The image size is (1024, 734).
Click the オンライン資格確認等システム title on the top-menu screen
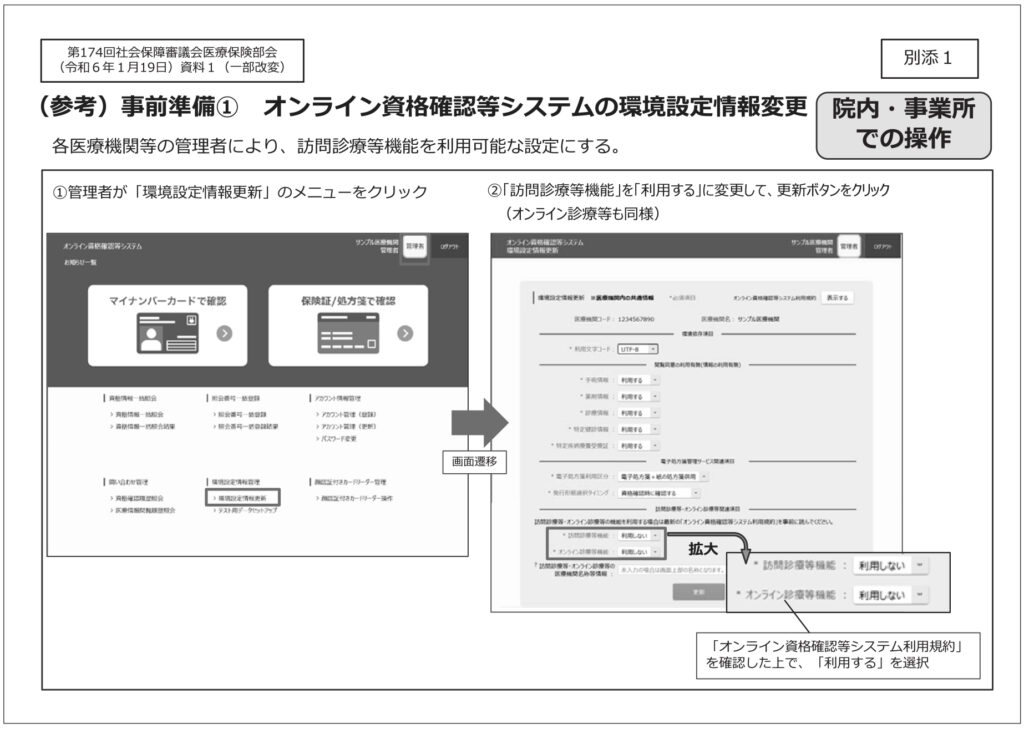tap(103, 246)
